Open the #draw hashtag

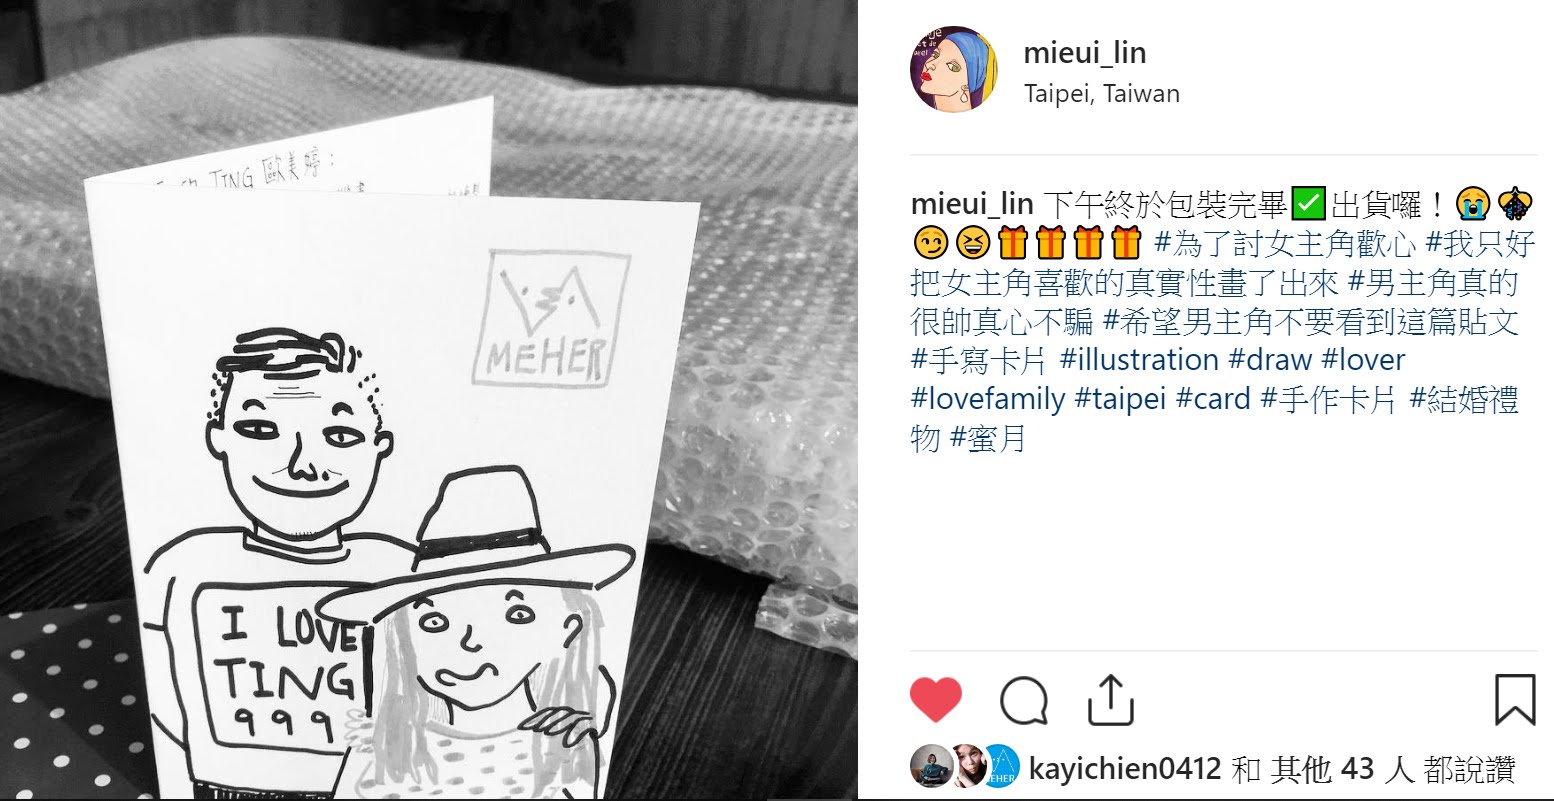(x=1270, y=360)
